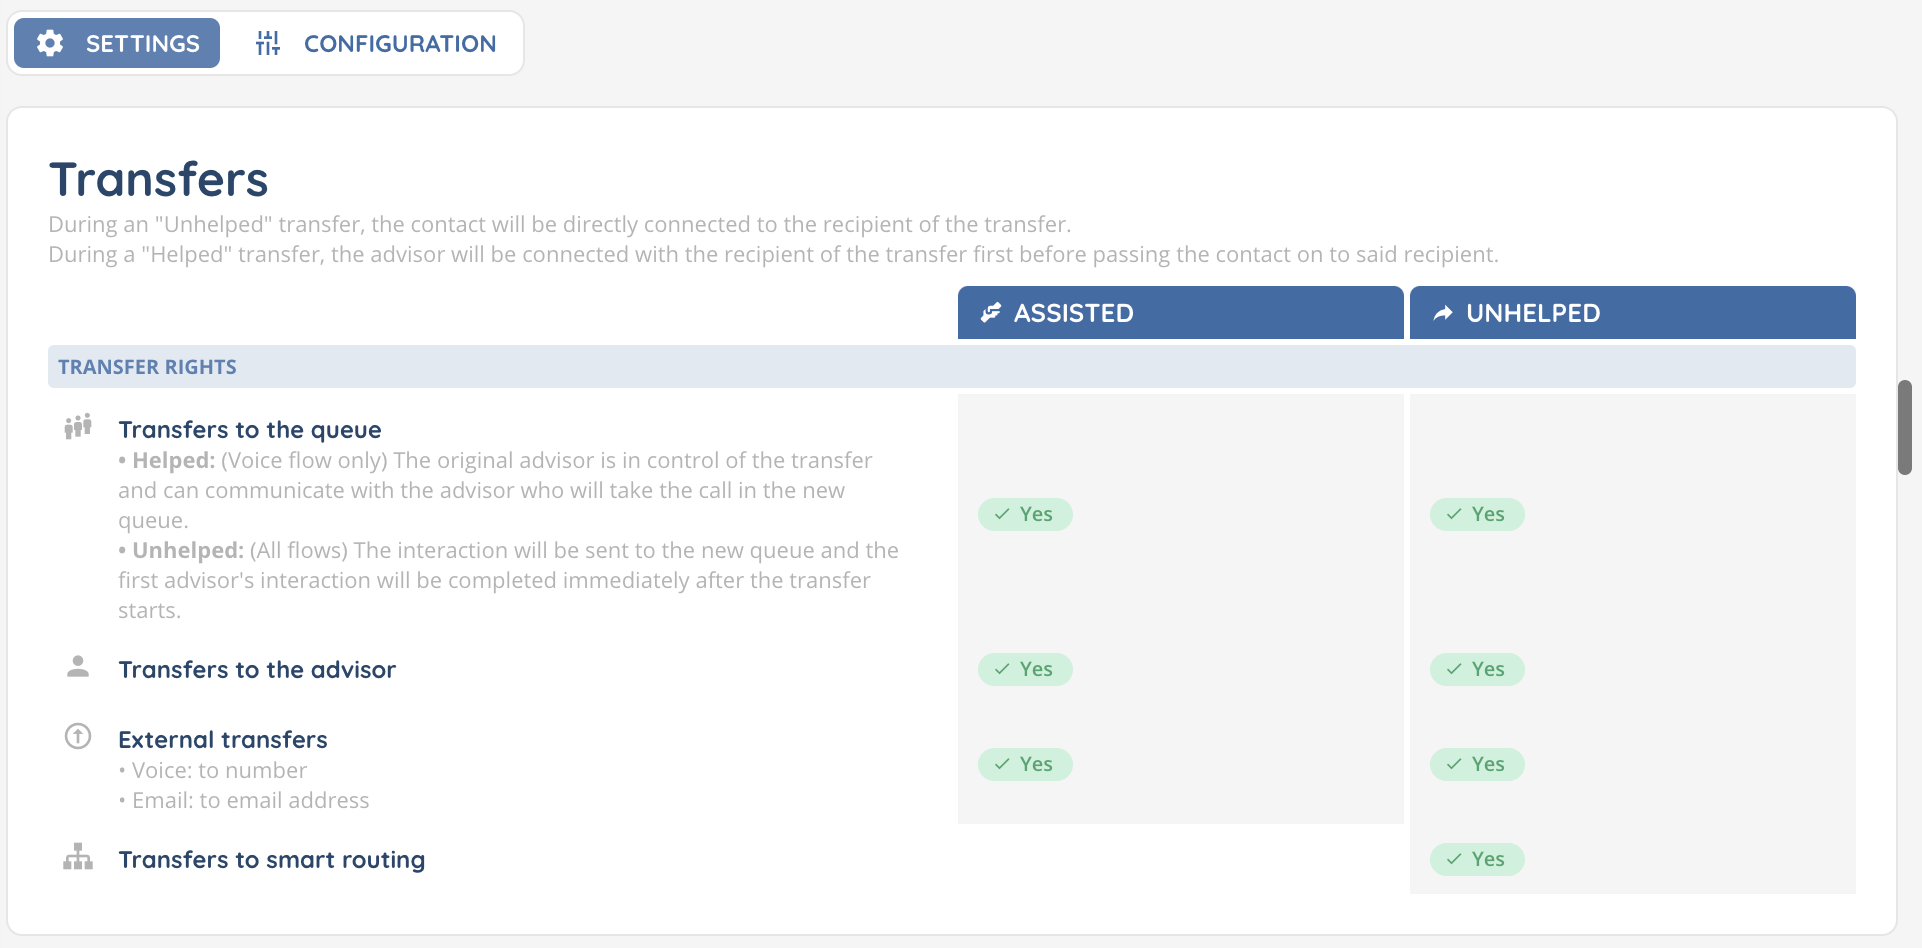Toggle Assisted Yes for advisor transfers
The width and height of the screenshot is (1922, 948).
(1025, 669)
